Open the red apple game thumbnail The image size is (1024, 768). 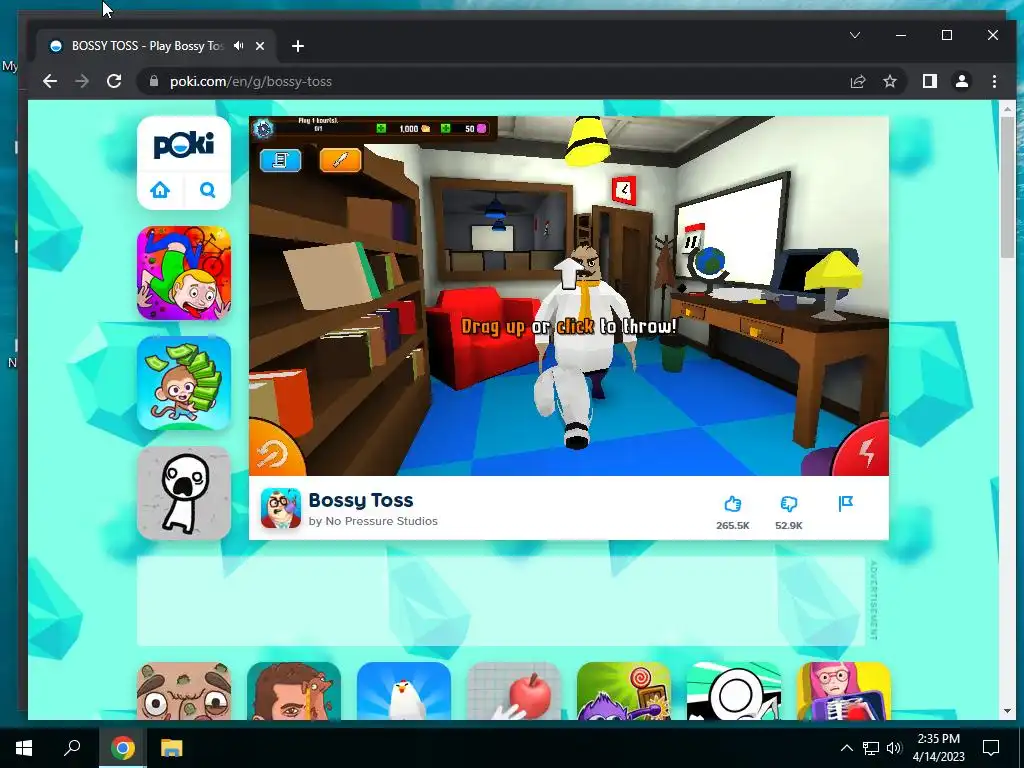514,691
